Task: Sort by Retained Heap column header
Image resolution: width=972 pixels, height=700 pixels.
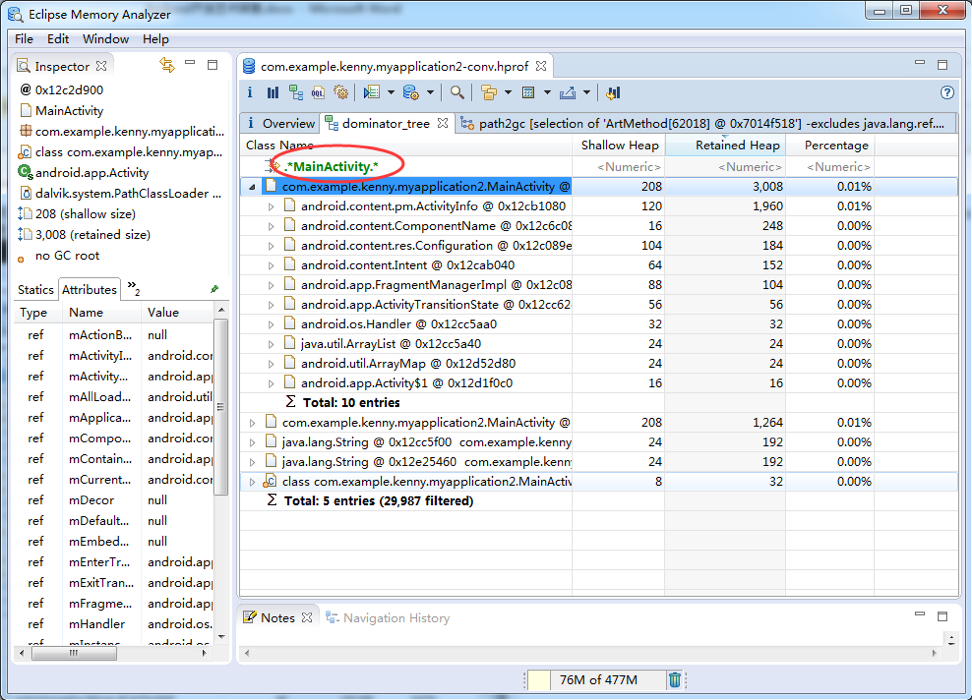Action: point(725,145)
